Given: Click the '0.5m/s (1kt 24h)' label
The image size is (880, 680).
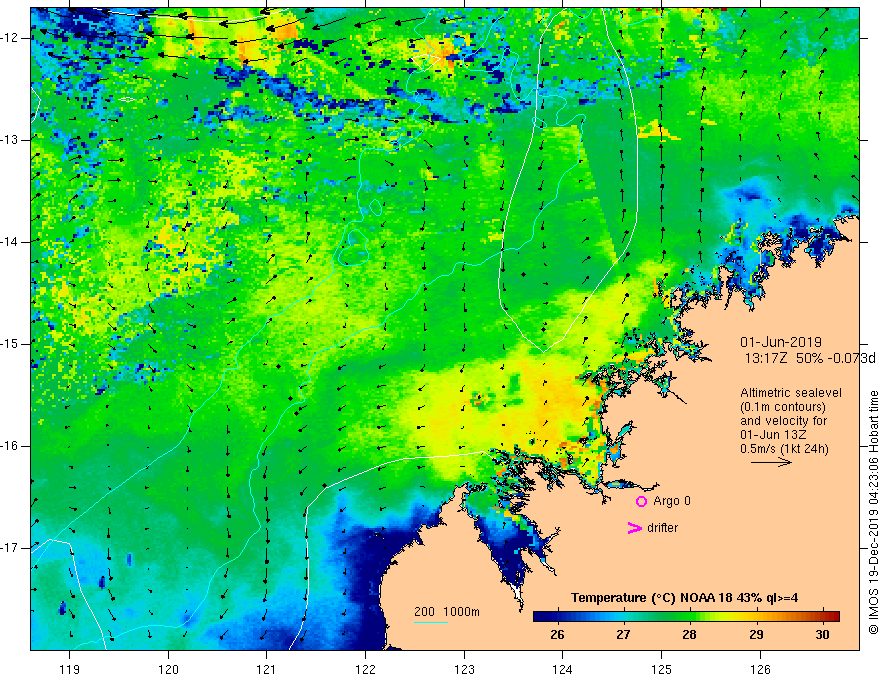Looking at the screenshot, I should click(784, 449).
